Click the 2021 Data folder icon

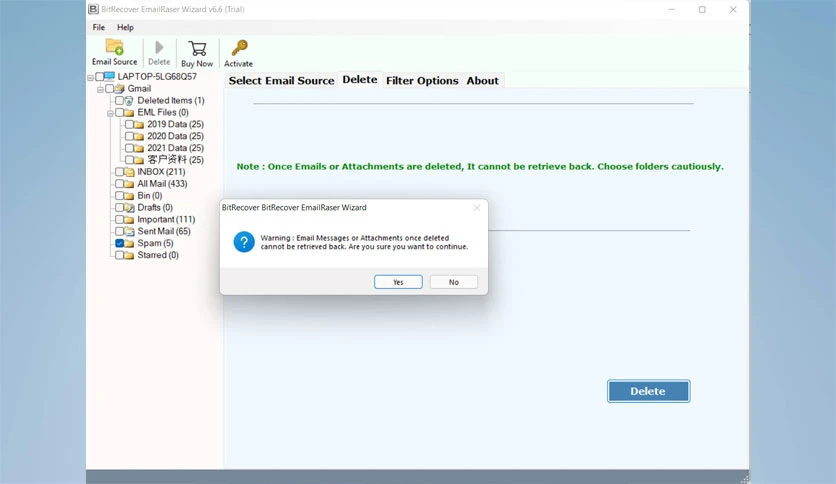139,148
